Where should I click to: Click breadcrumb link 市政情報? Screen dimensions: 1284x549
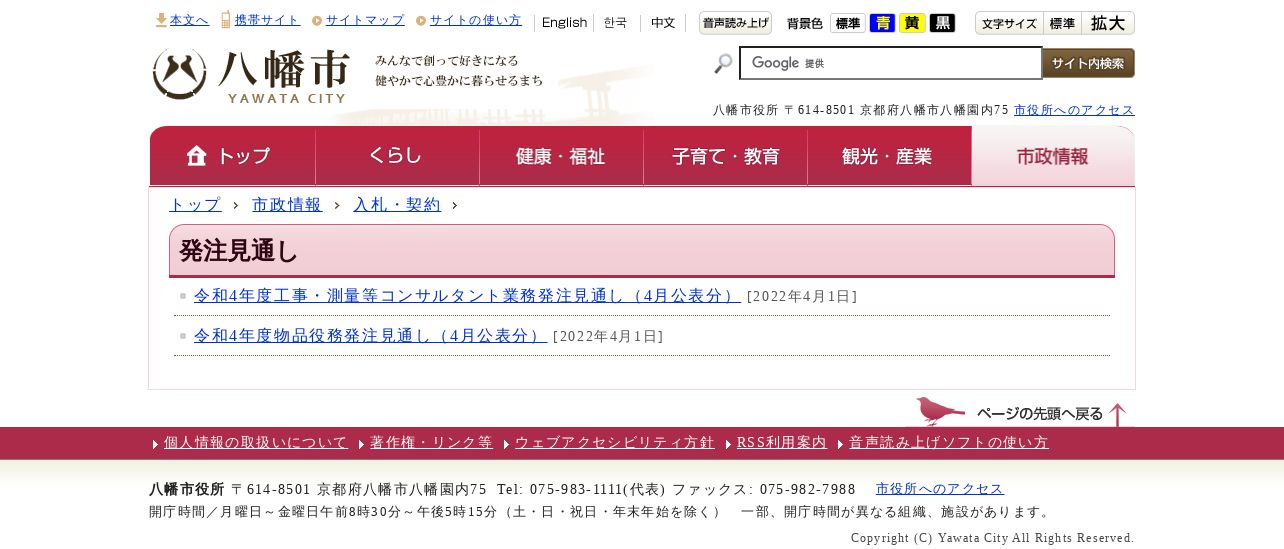[287, 205]
